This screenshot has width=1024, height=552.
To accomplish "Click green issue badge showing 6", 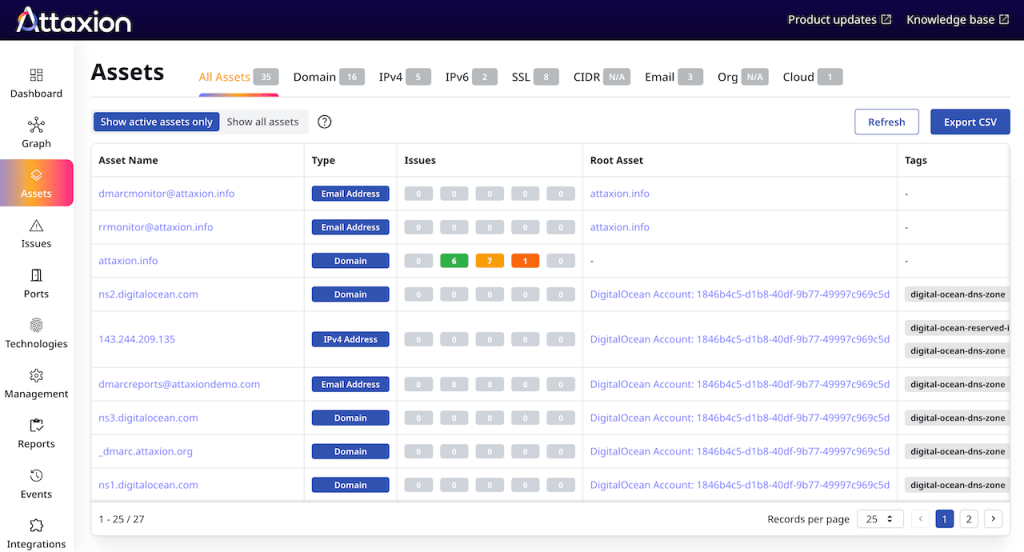I will (454, 261).
